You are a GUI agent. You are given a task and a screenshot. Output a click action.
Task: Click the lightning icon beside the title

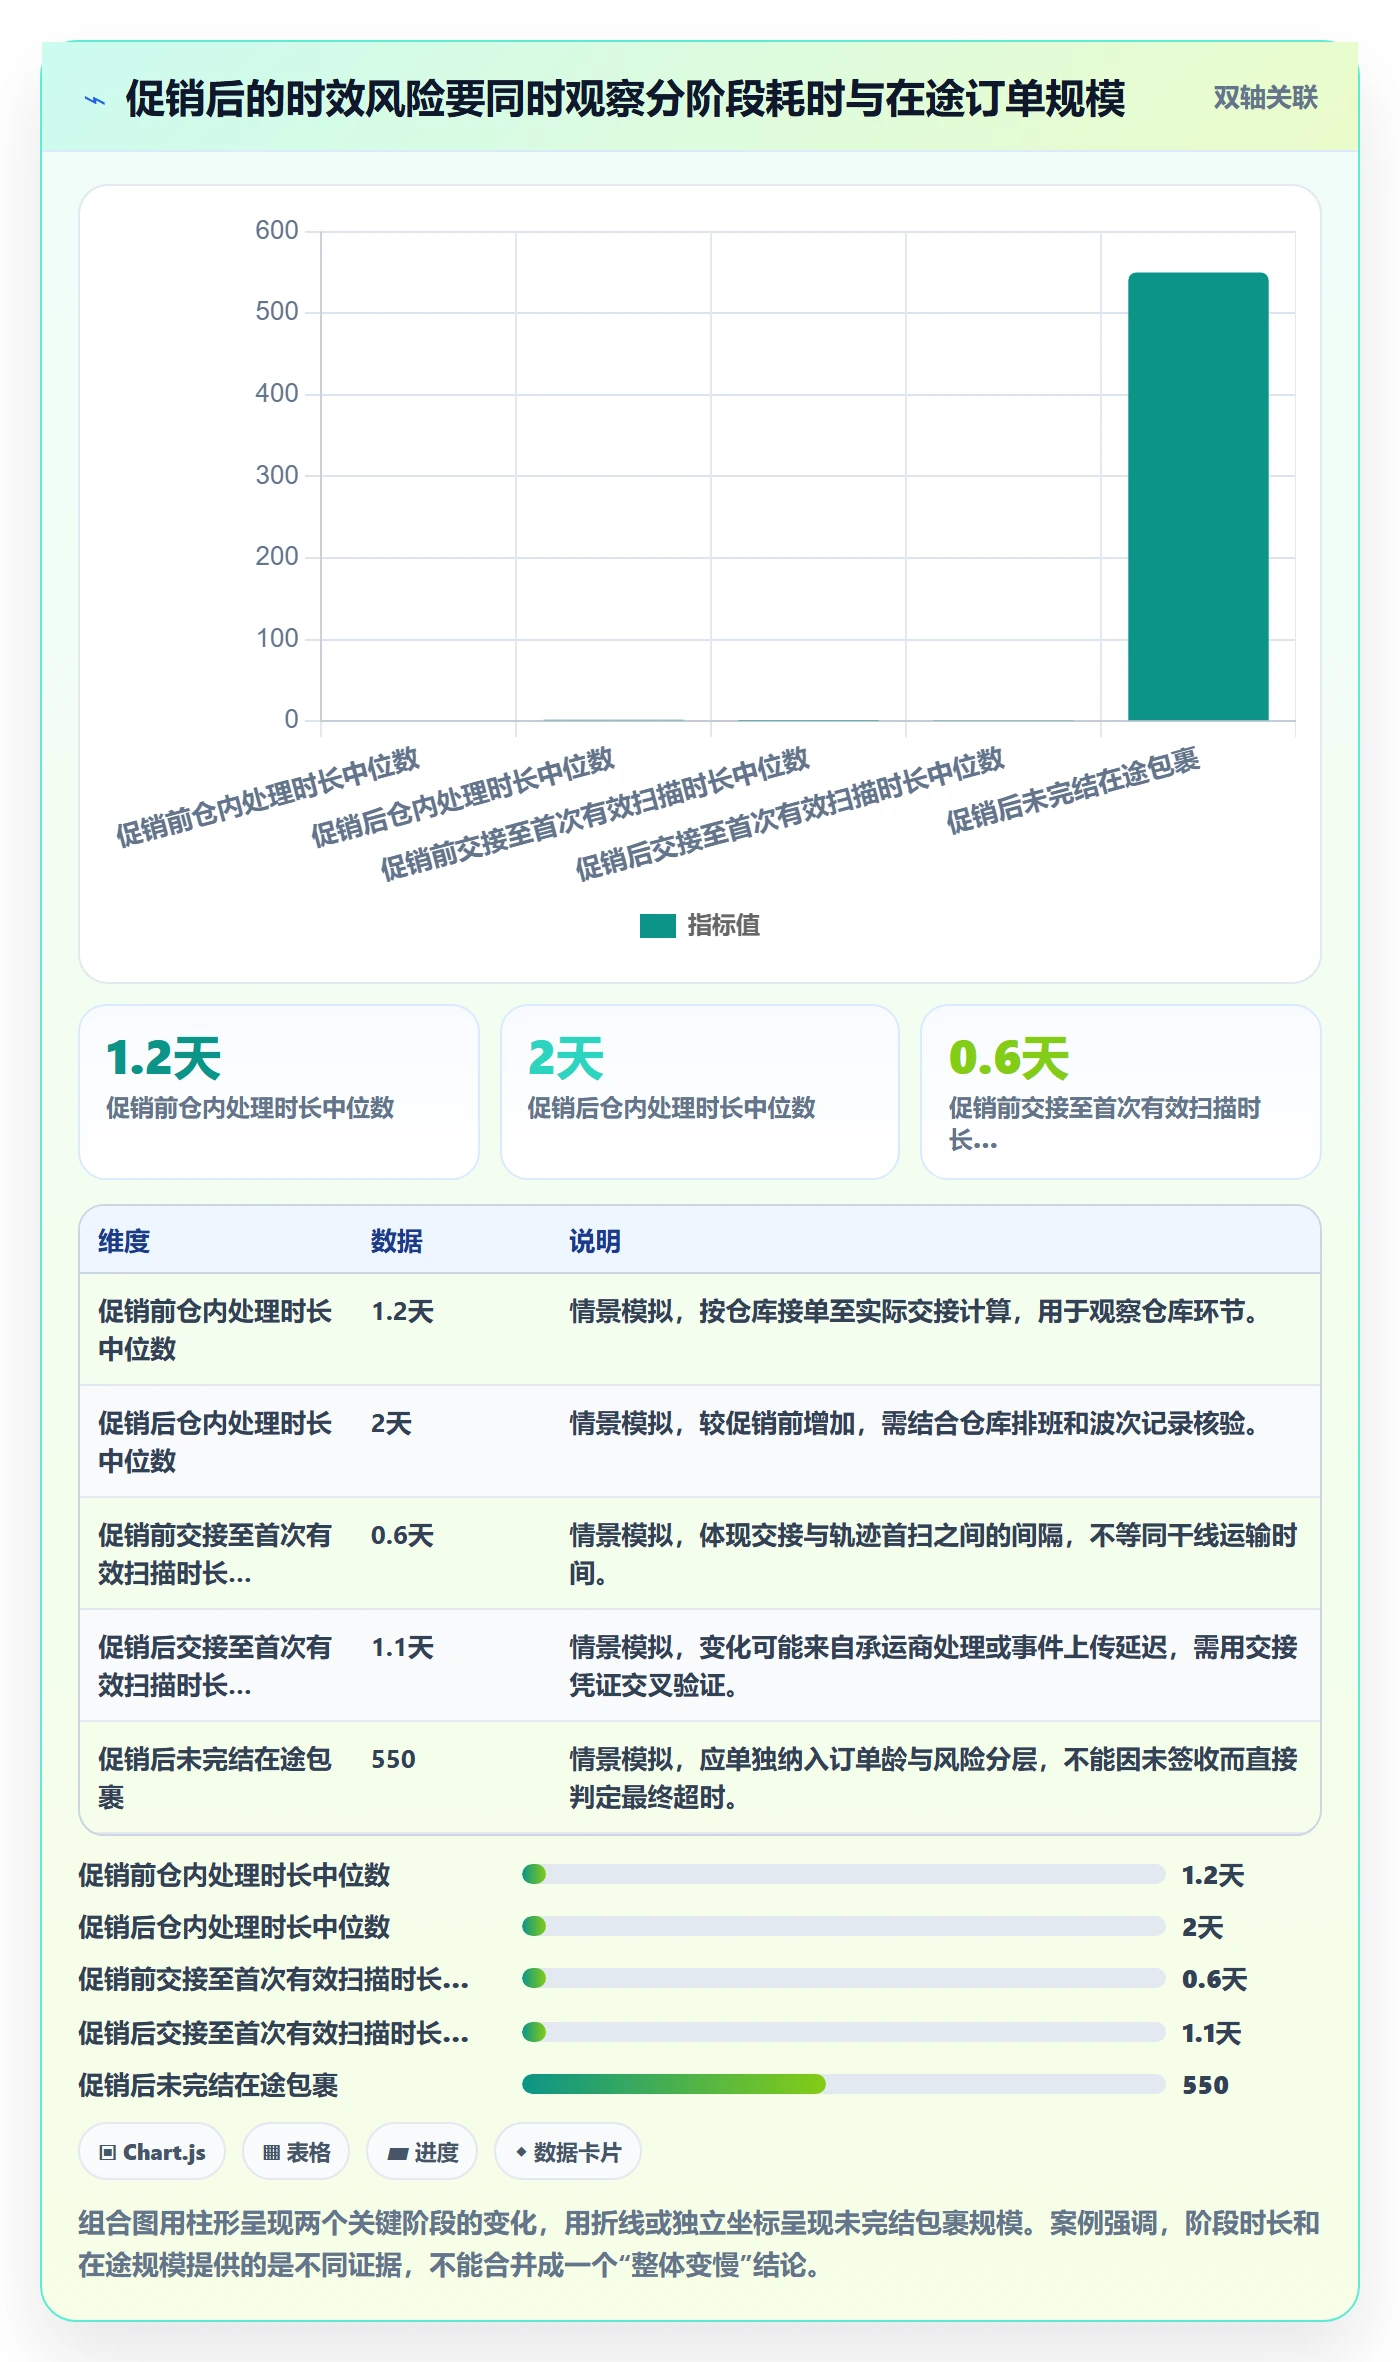[x=95, y=100]
